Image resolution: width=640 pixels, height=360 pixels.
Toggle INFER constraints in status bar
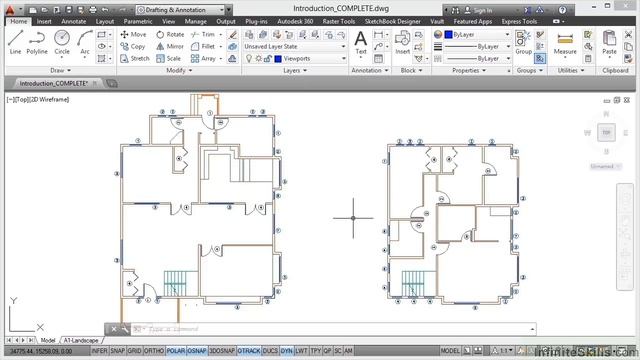(99, 351)
